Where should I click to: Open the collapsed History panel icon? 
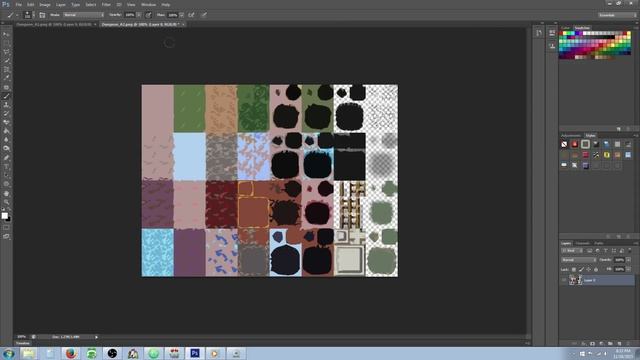539,33
